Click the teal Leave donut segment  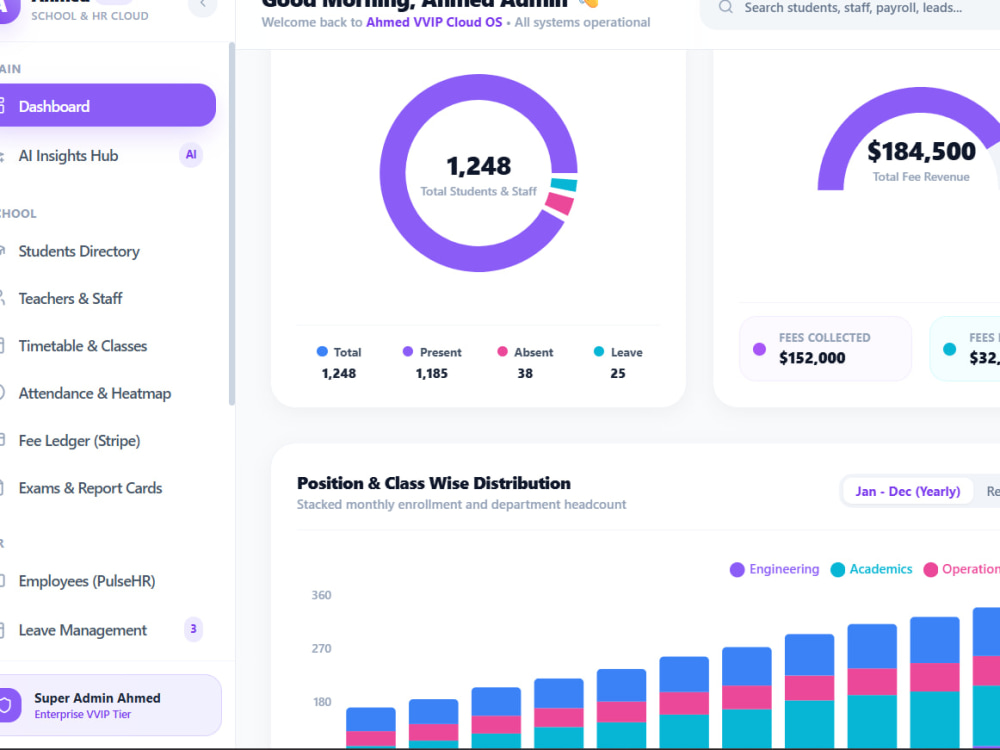[x=564, y=185]
